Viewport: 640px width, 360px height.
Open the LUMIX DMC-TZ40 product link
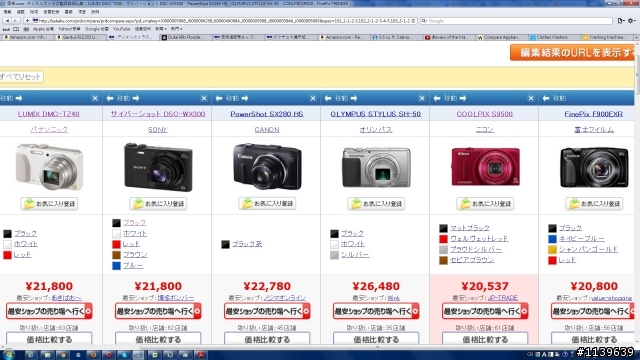pyautogui.click(x=49, y=114)
